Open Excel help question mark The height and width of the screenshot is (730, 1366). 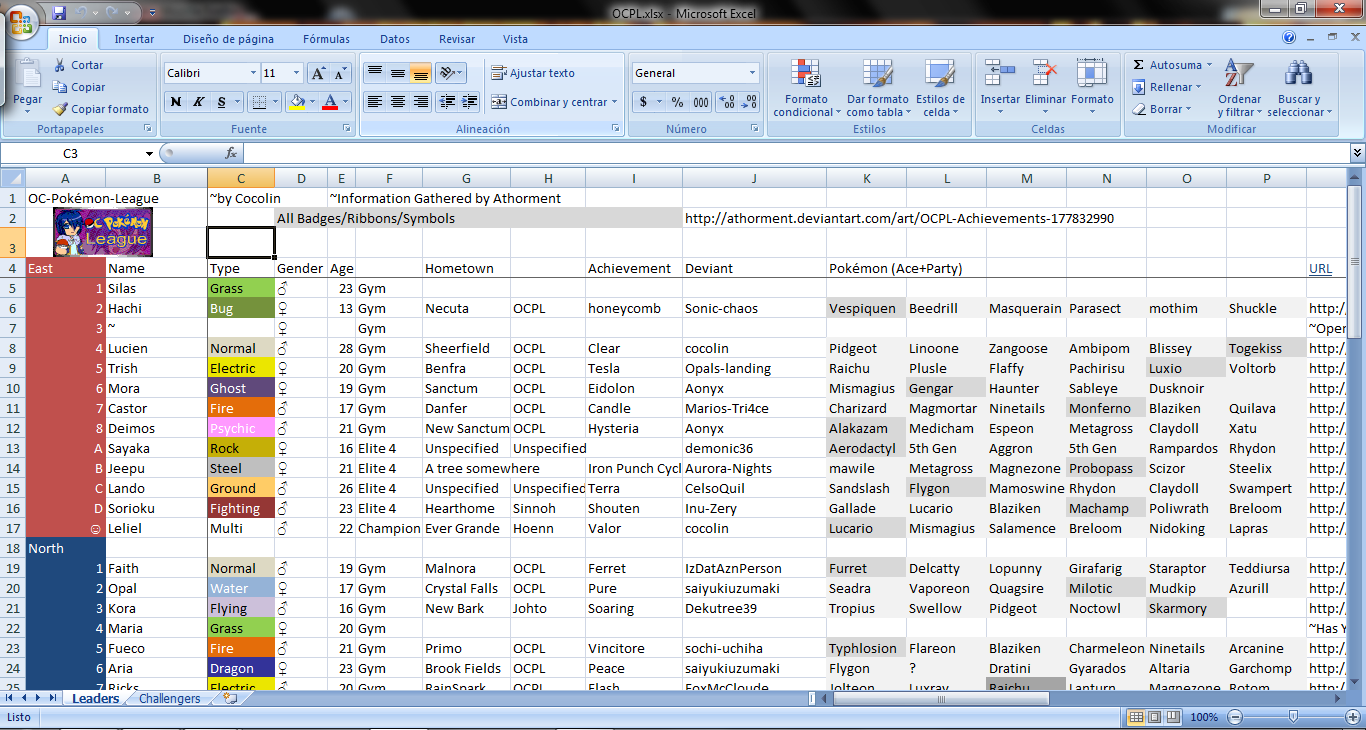click(1289, 38)
